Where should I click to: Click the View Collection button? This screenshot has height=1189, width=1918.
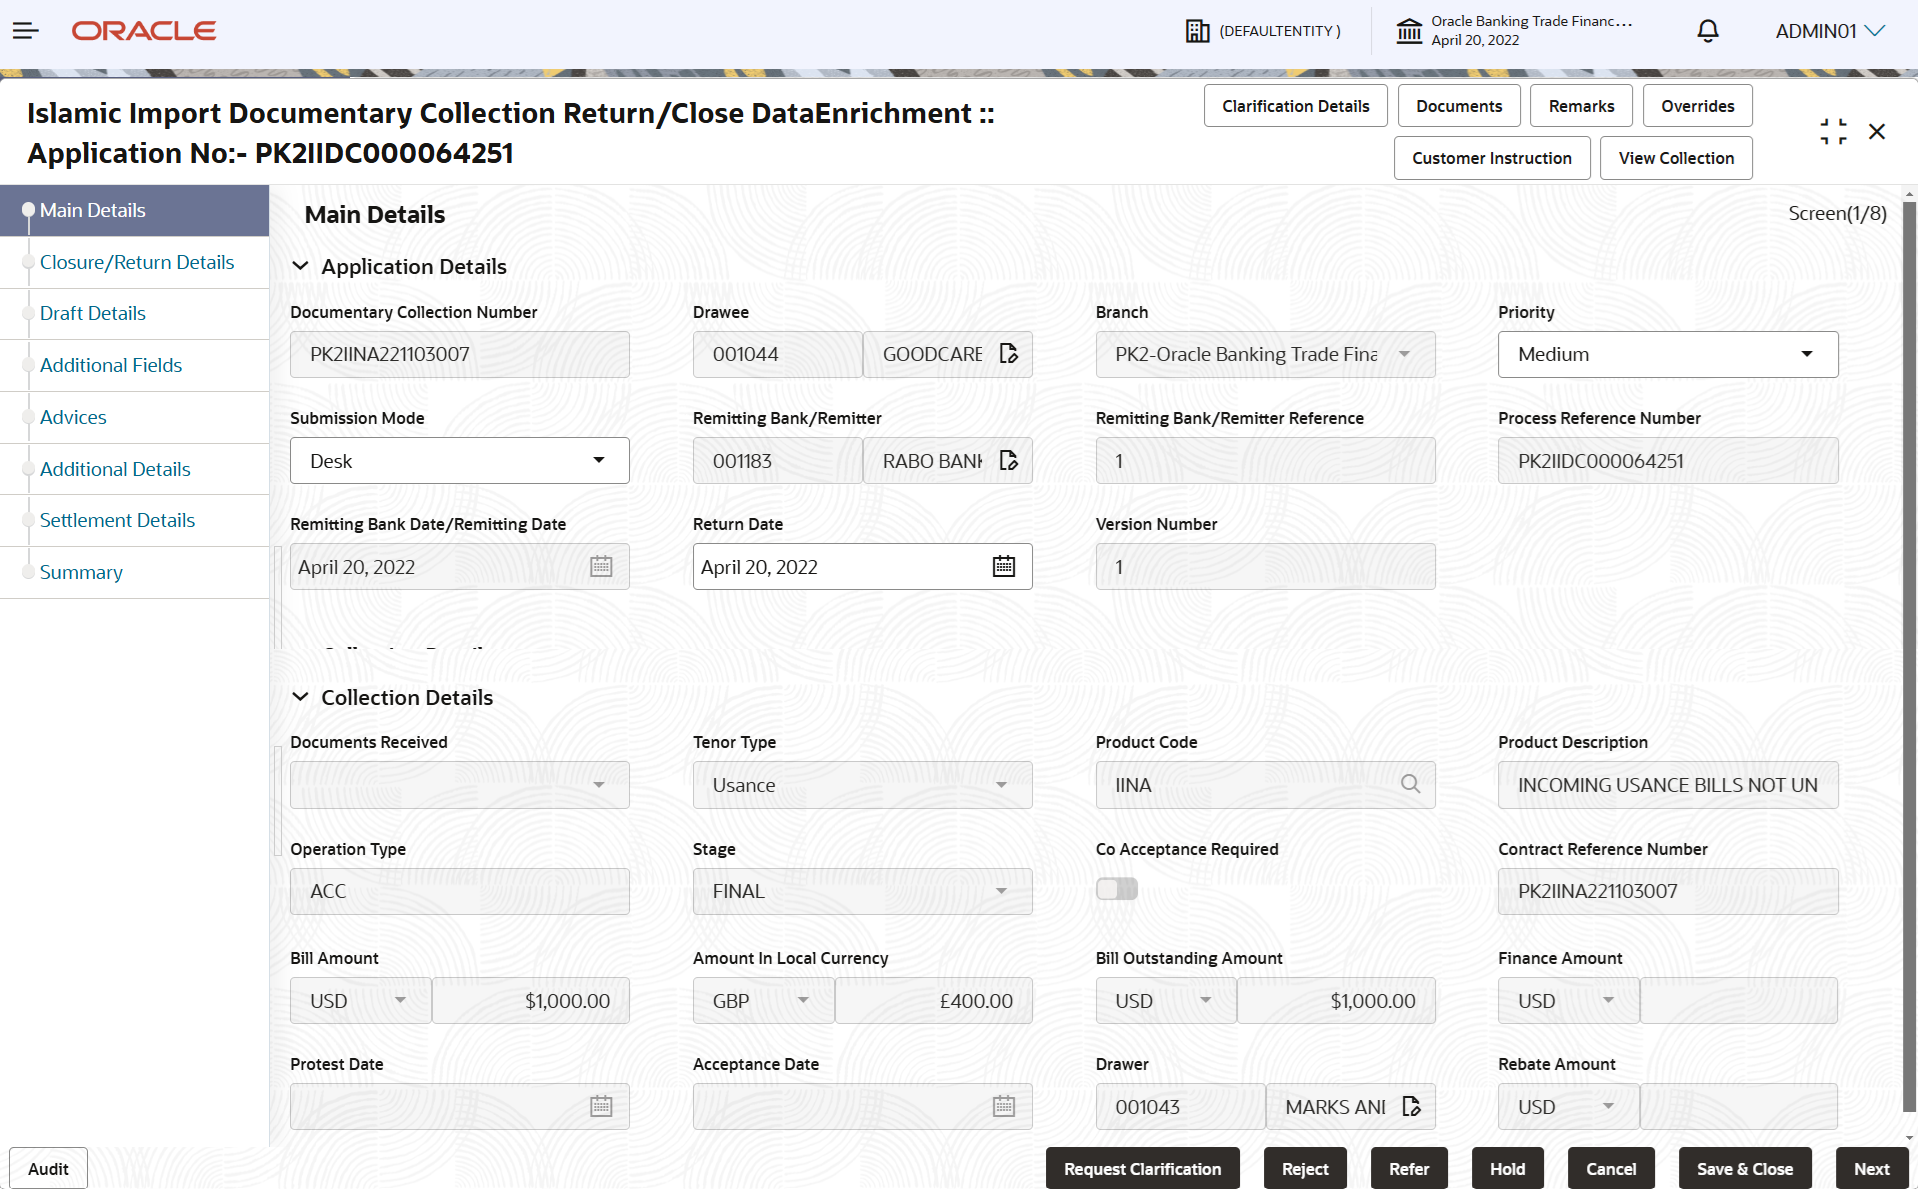1676,158
